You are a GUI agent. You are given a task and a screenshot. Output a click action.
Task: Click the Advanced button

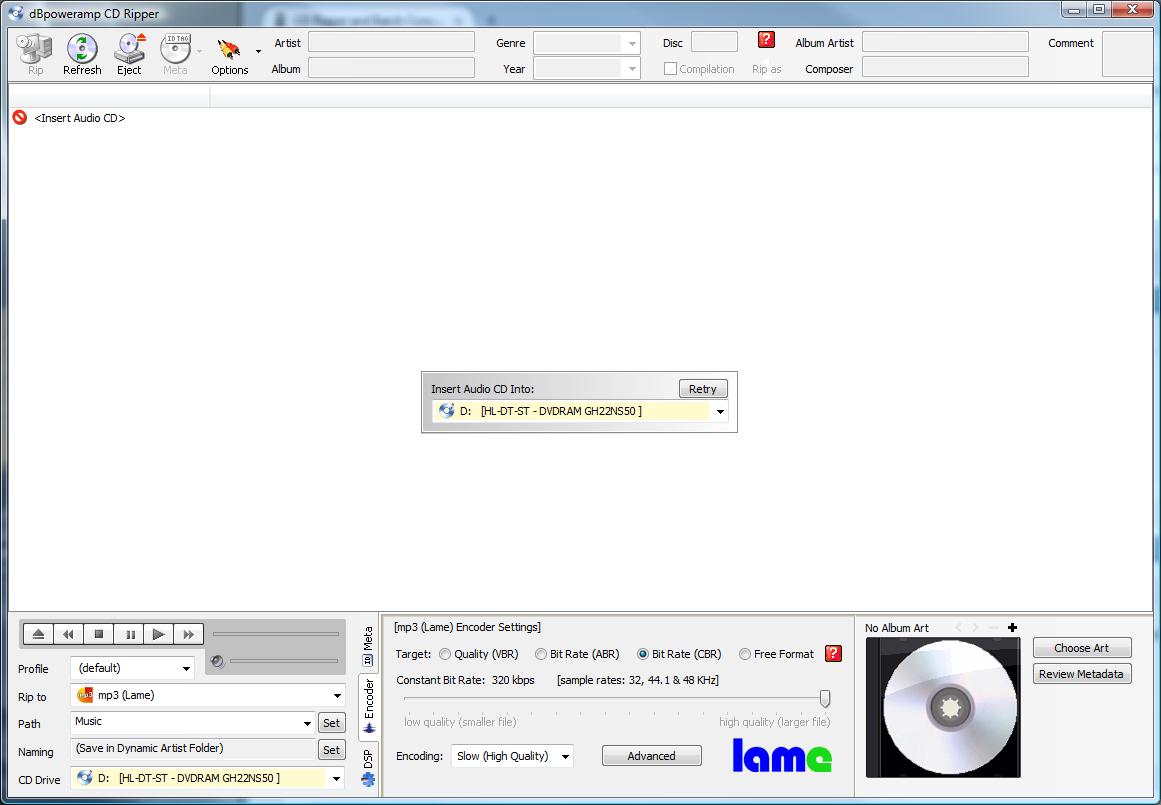pyautogui.click(x=652, y=755)
